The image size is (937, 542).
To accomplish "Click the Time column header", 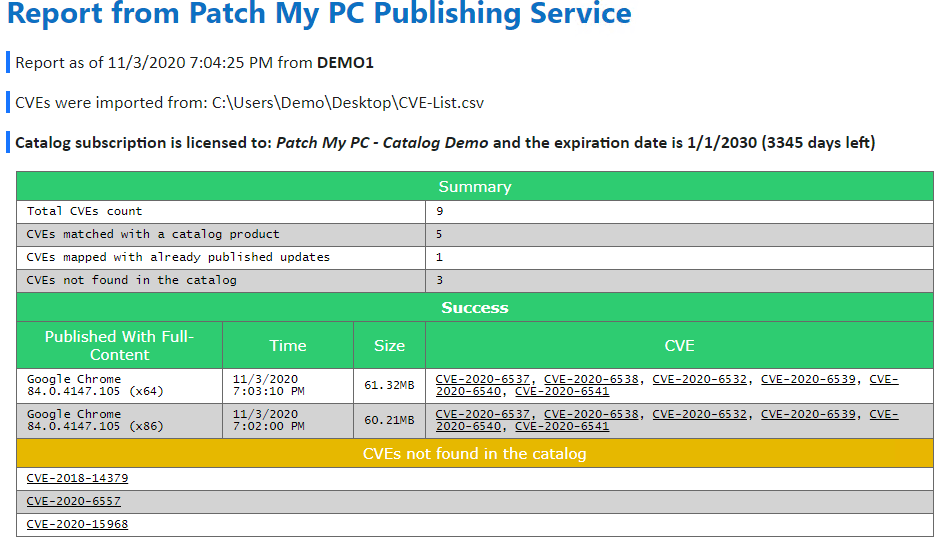I will 288,345.
